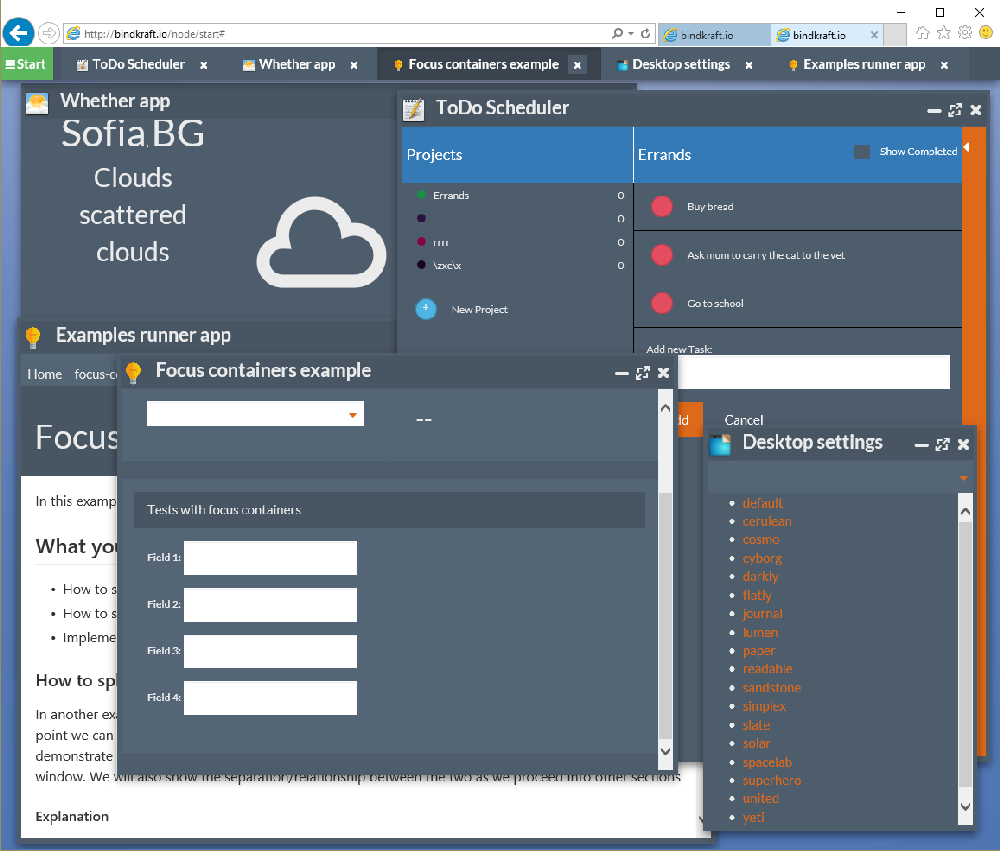Open the browser Home icon
The height and width of the screenshot is (851, 1000).
[x=922, y=33]
